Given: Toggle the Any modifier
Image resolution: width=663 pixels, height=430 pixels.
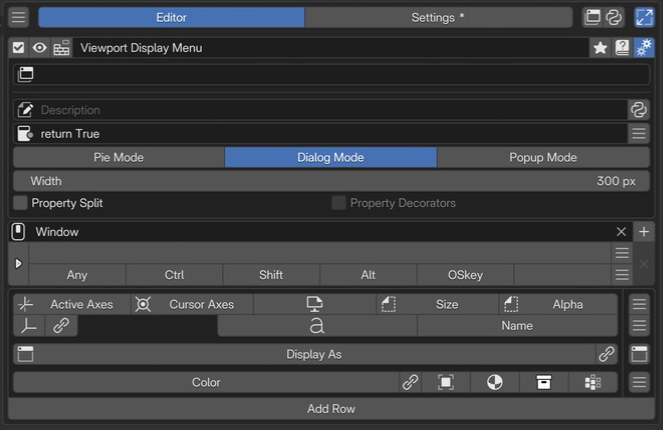Looking at the screenshot, I should coord(77,275).
